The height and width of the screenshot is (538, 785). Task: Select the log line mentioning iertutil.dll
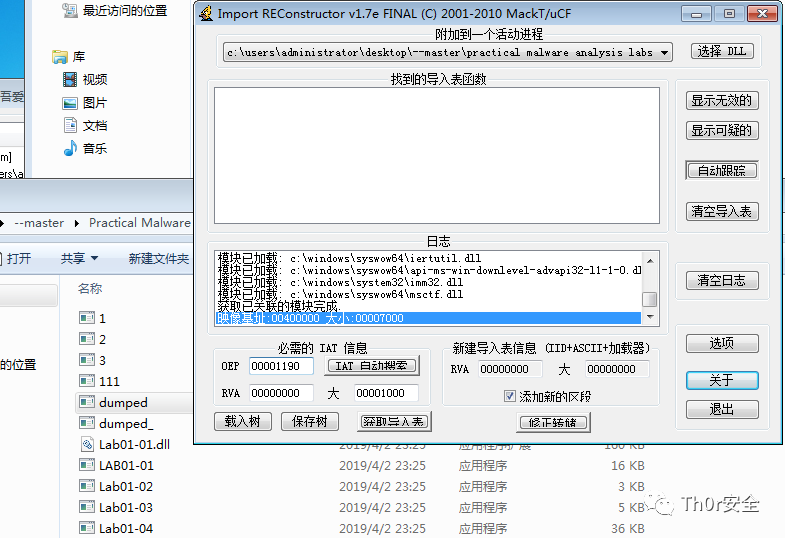(349, 258)
